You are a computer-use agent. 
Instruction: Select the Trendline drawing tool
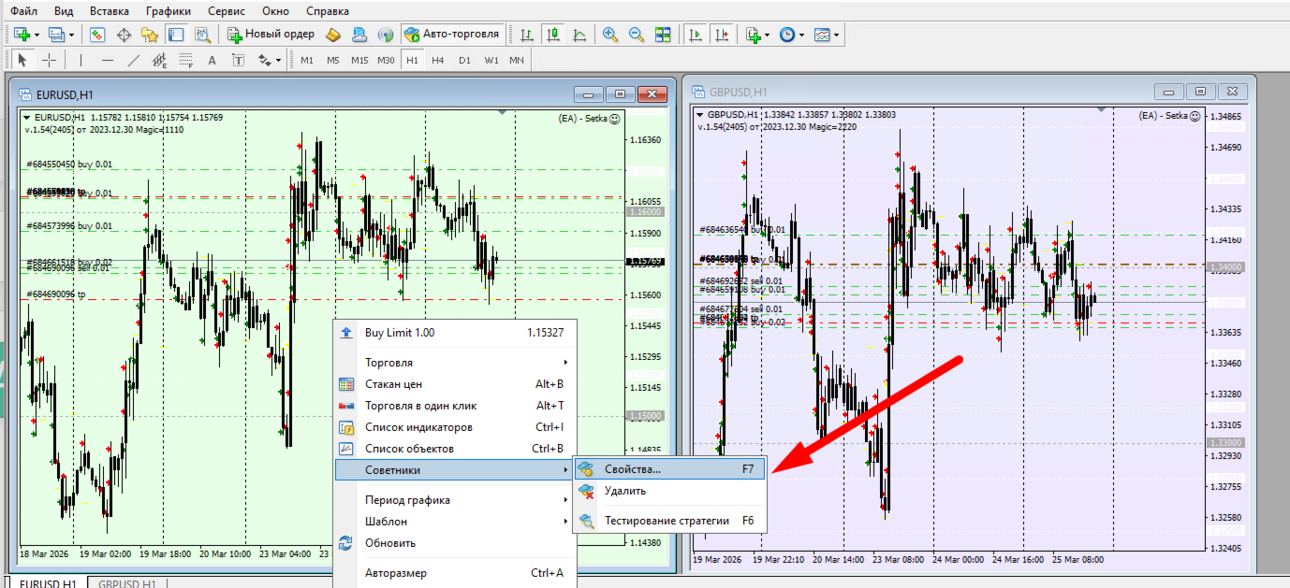pos(133,60)
